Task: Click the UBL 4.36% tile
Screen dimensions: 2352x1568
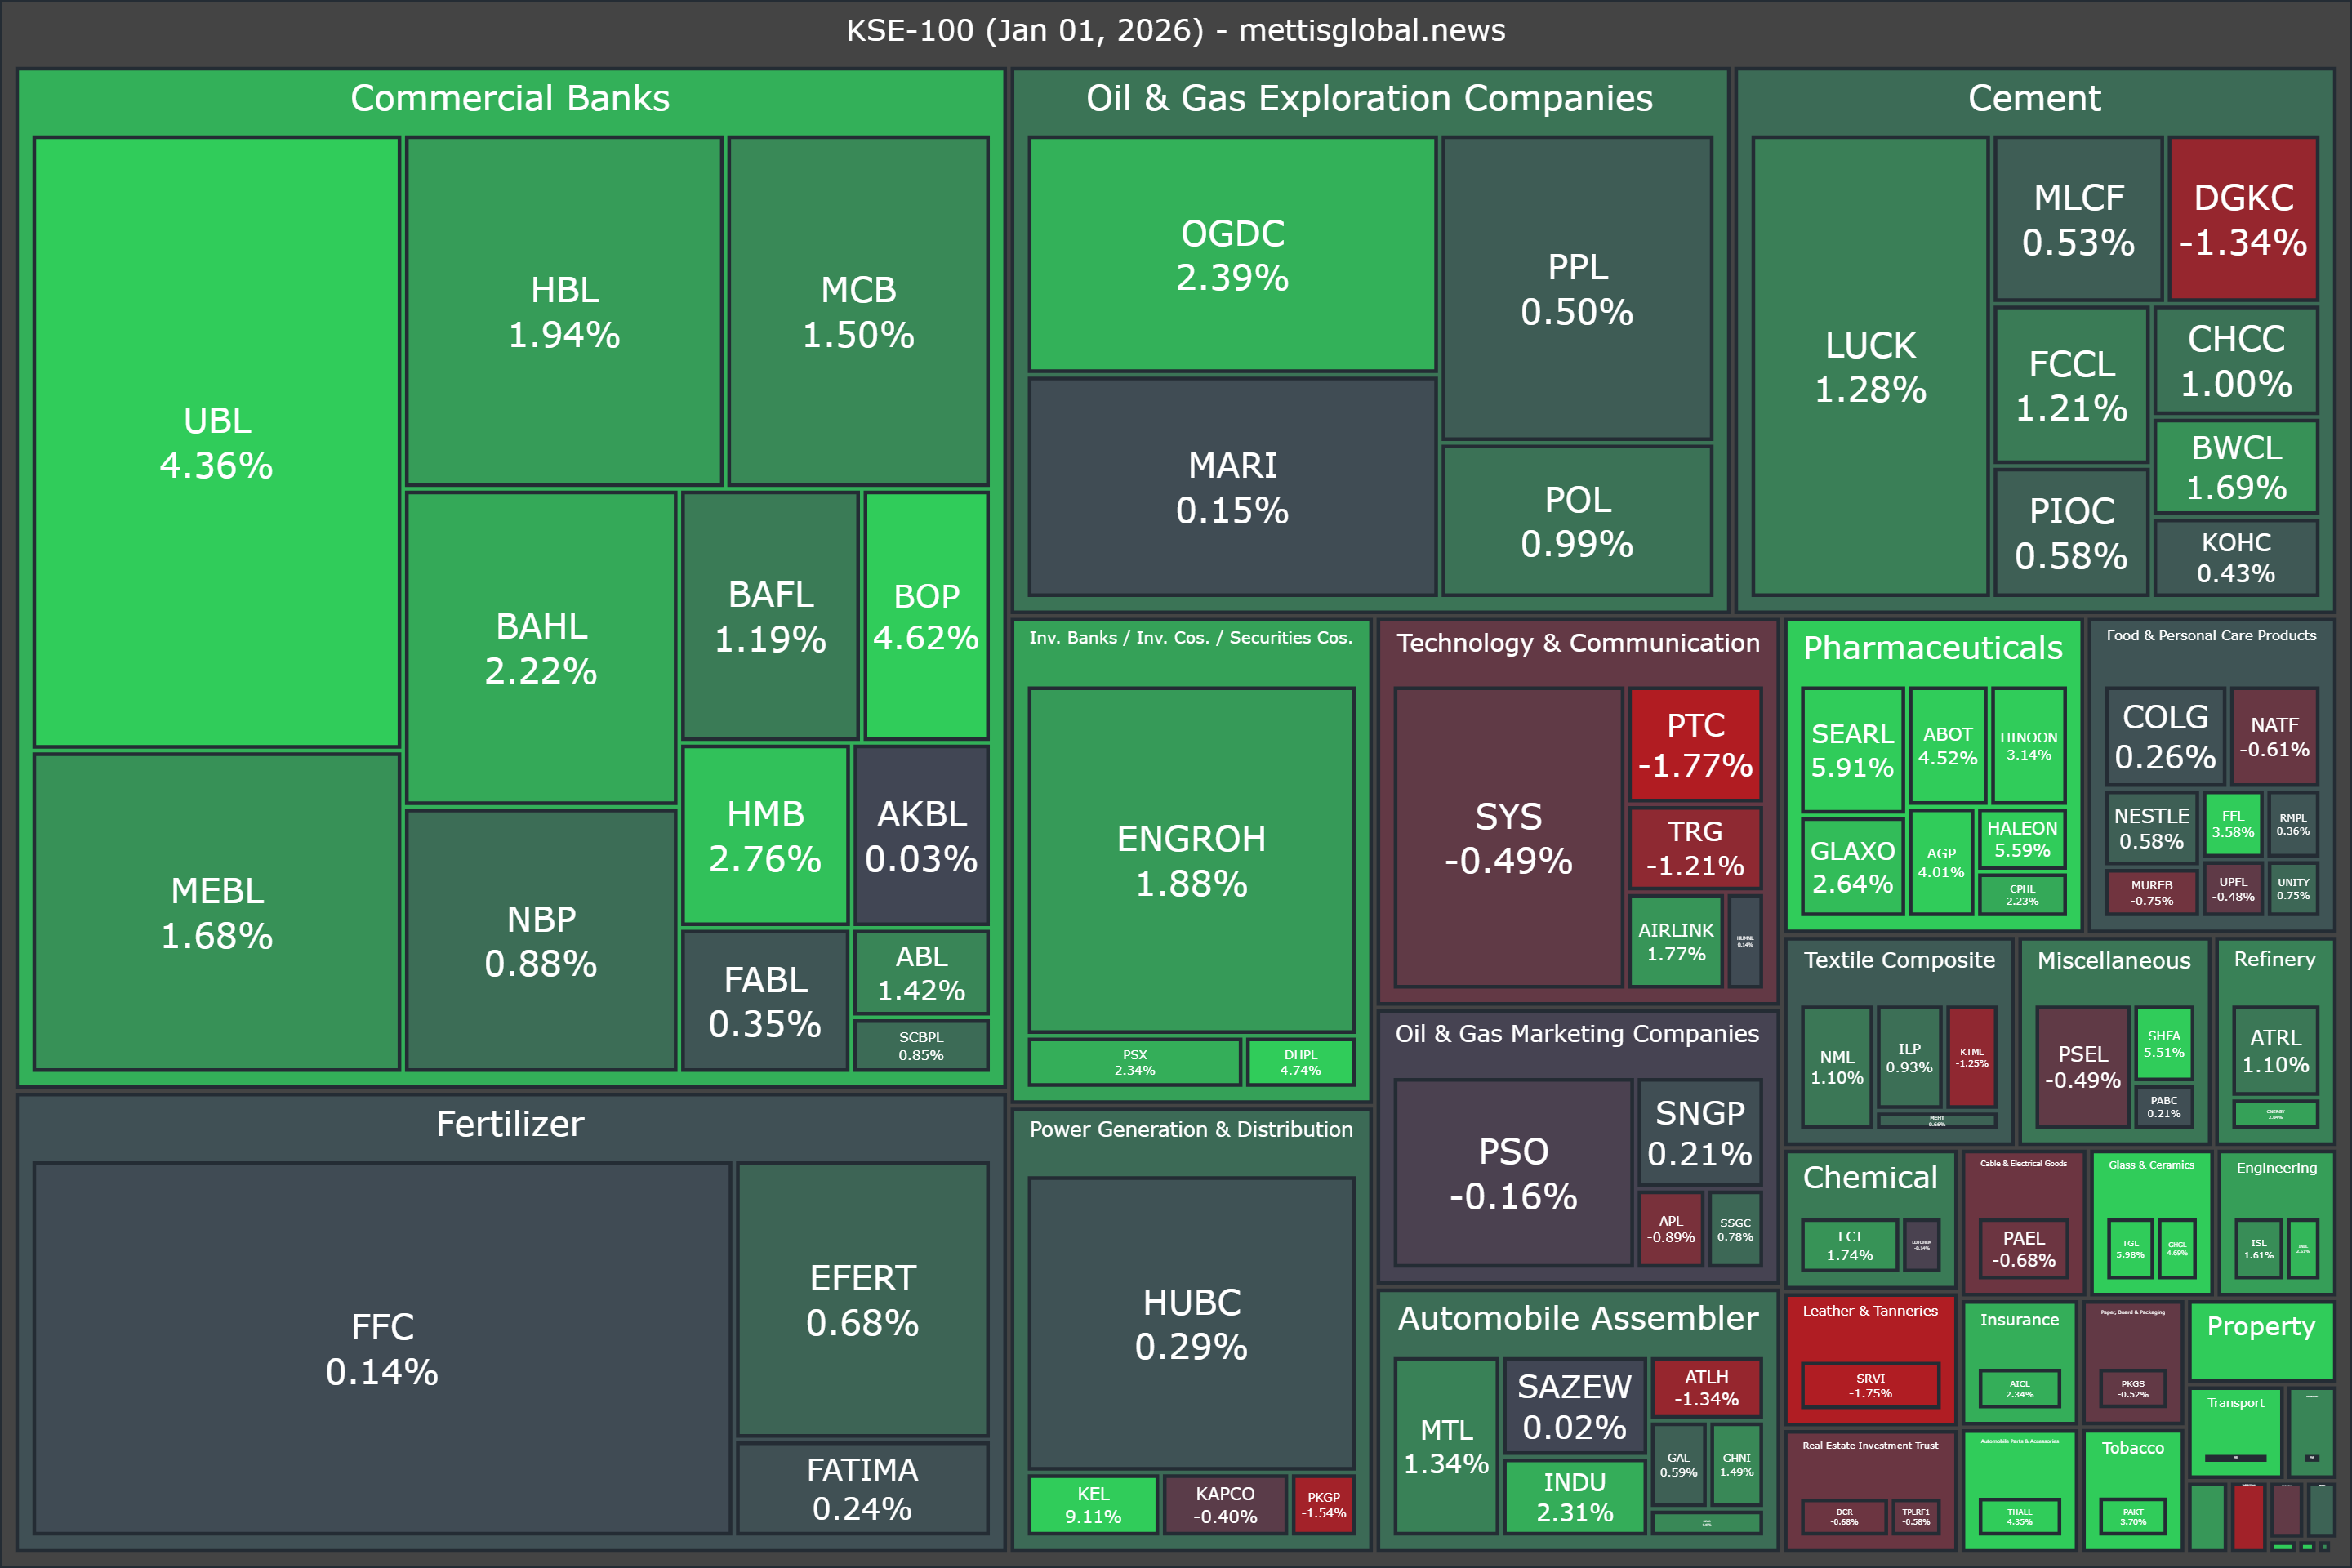Action: point(216,442)
